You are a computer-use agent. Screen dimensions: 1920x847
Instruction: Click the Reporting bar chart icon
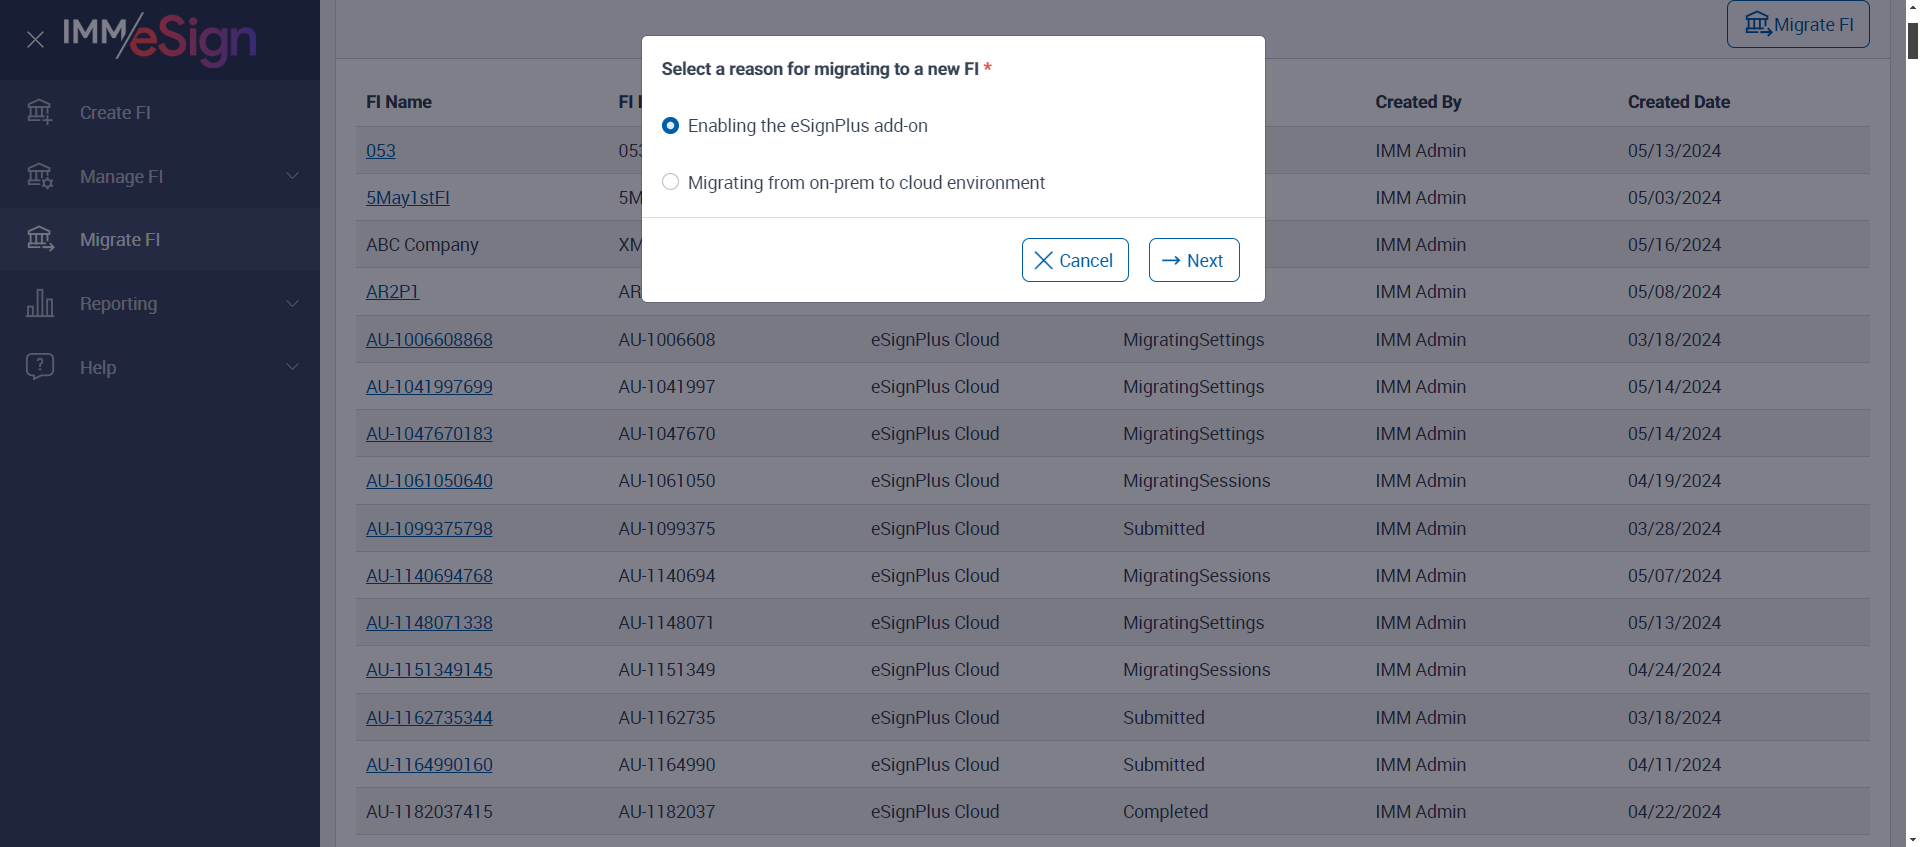[x=40, y=303]
